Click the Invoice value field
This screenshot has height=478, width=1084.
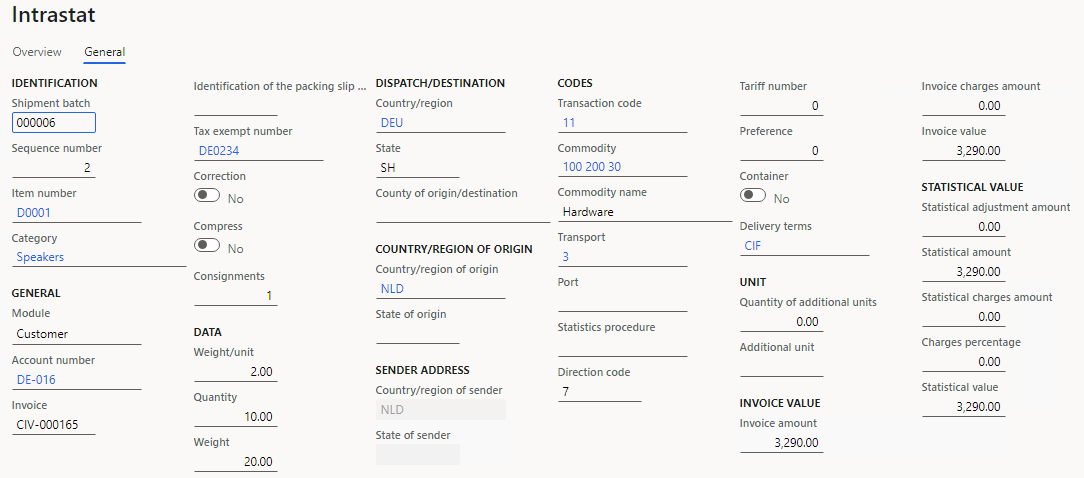(x=963, y=151)
